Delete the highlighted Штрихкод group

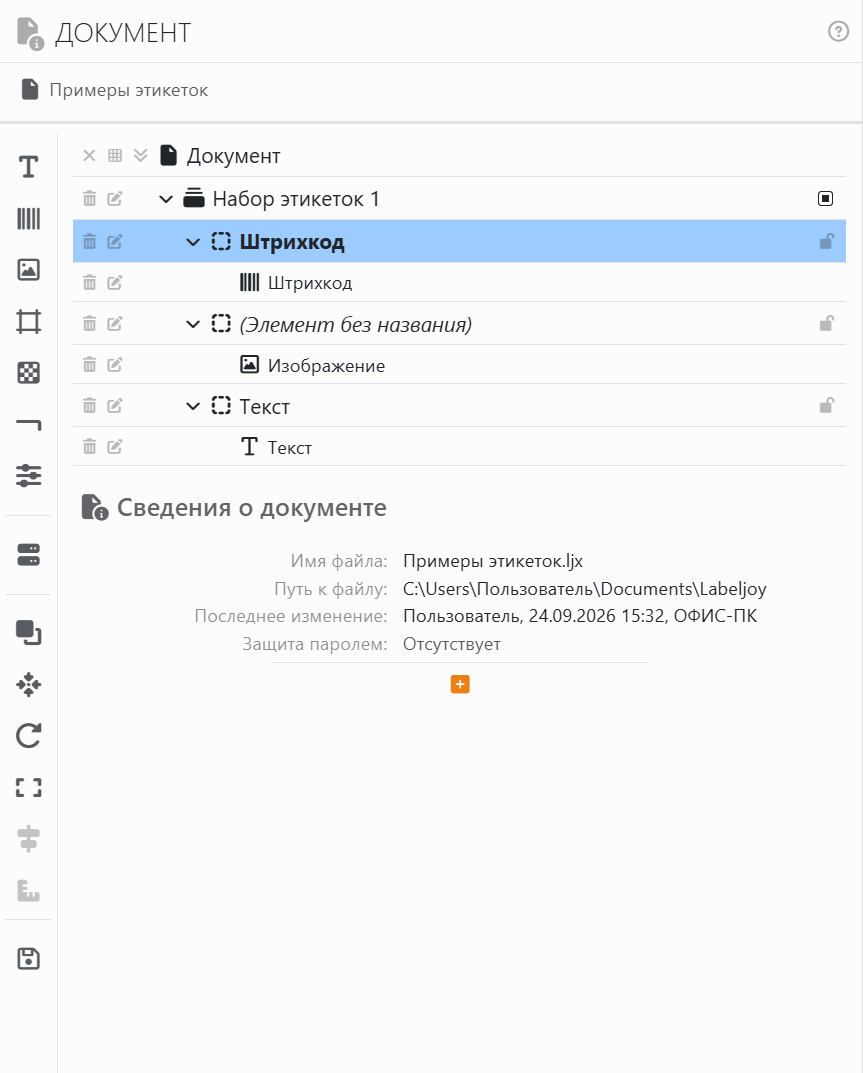coord(89,242)
